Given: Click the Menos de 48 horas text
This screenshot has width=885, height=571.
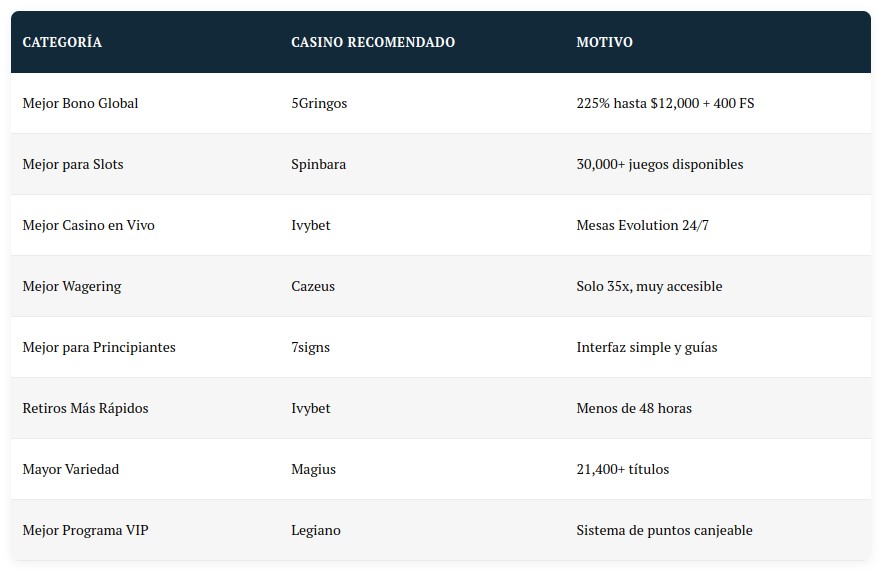Looking at the screenshot, I should point(634,408).
